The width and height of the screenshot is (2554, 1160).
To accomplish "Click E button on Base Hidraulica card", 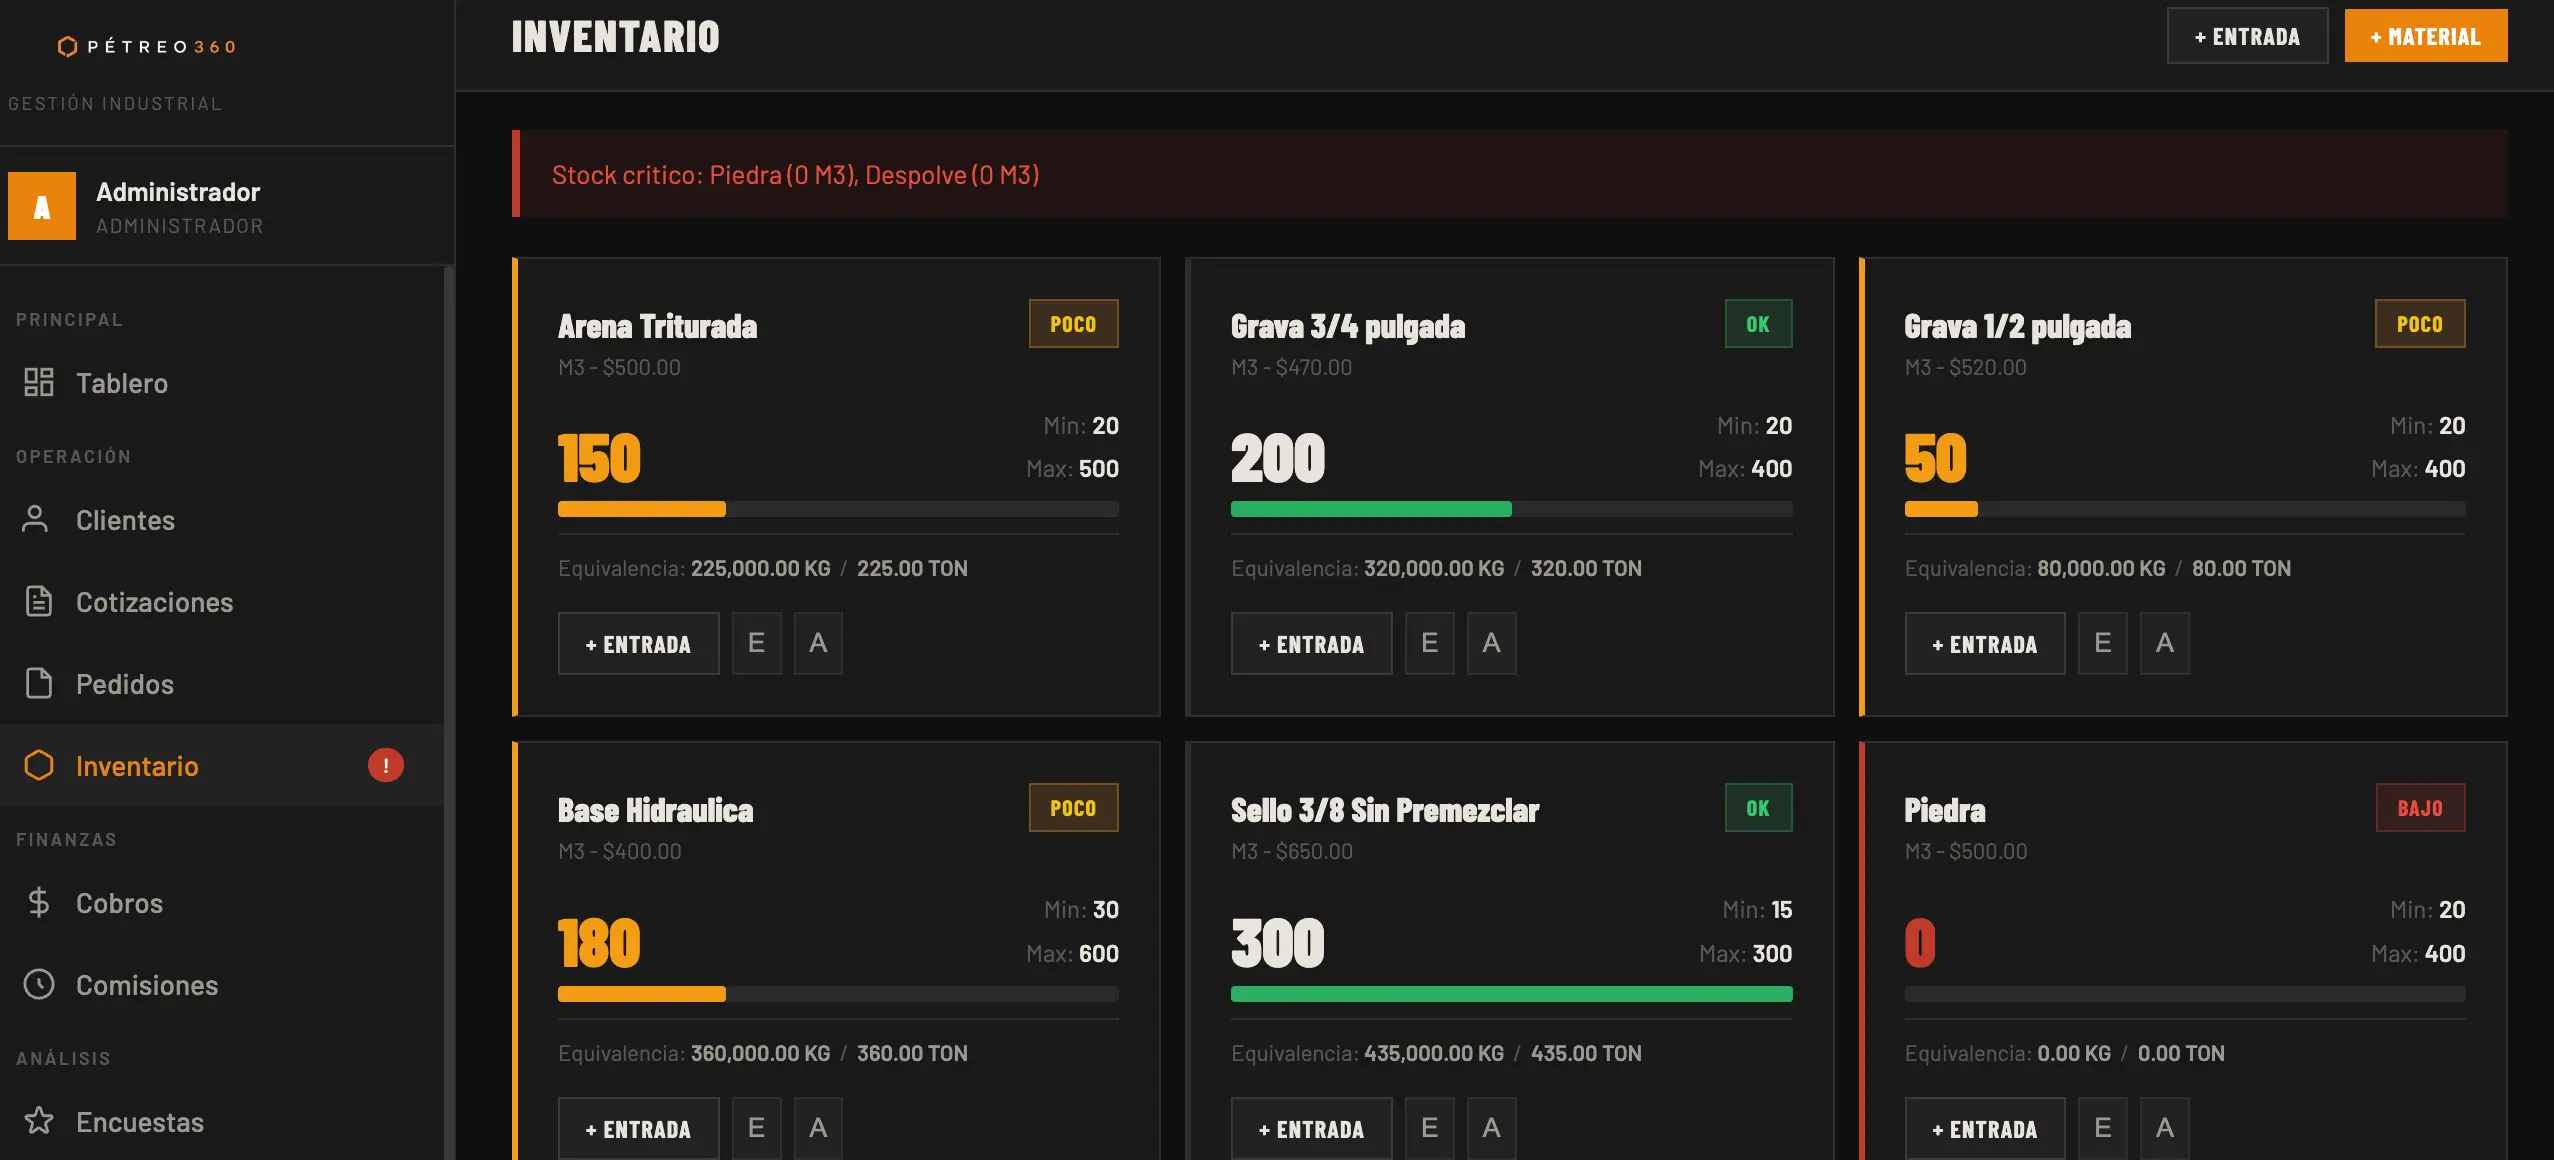I will tap(757, 1128).
